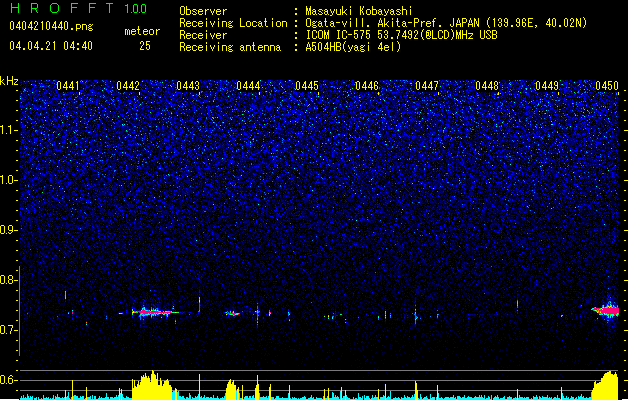Image resolution: width=629 pixels, height=400 pixels.
Task: Click the 0.6 kHz axis label
Action: (x=9, y=380)
